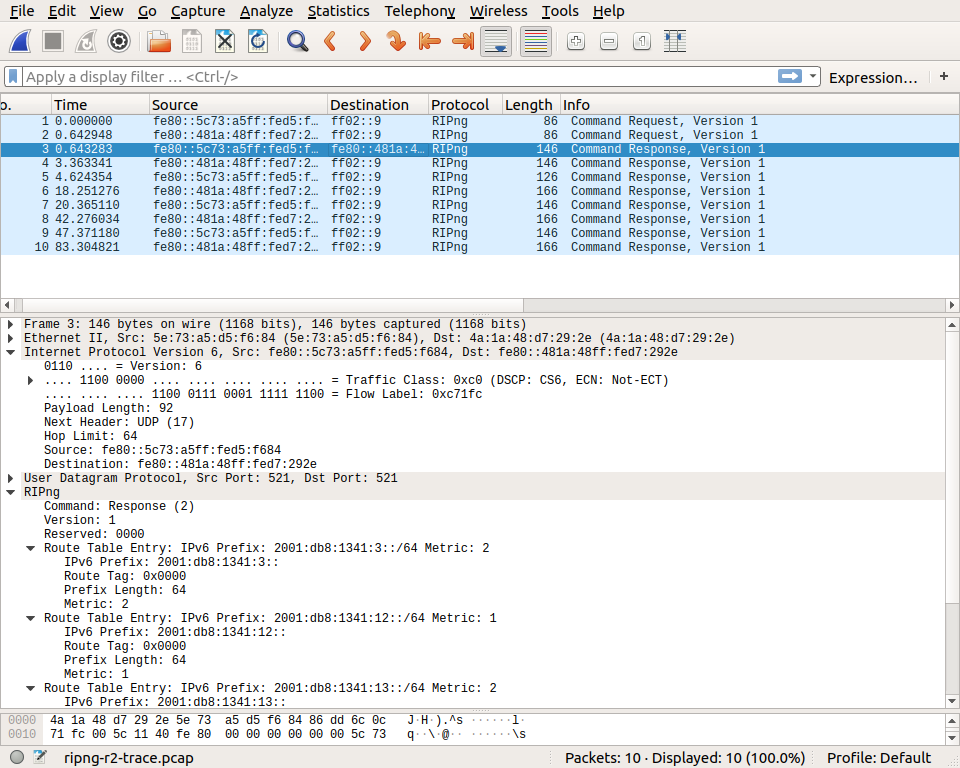960x768 pixels.
Task: Reset text to normal size
Action: coord(642,42)
